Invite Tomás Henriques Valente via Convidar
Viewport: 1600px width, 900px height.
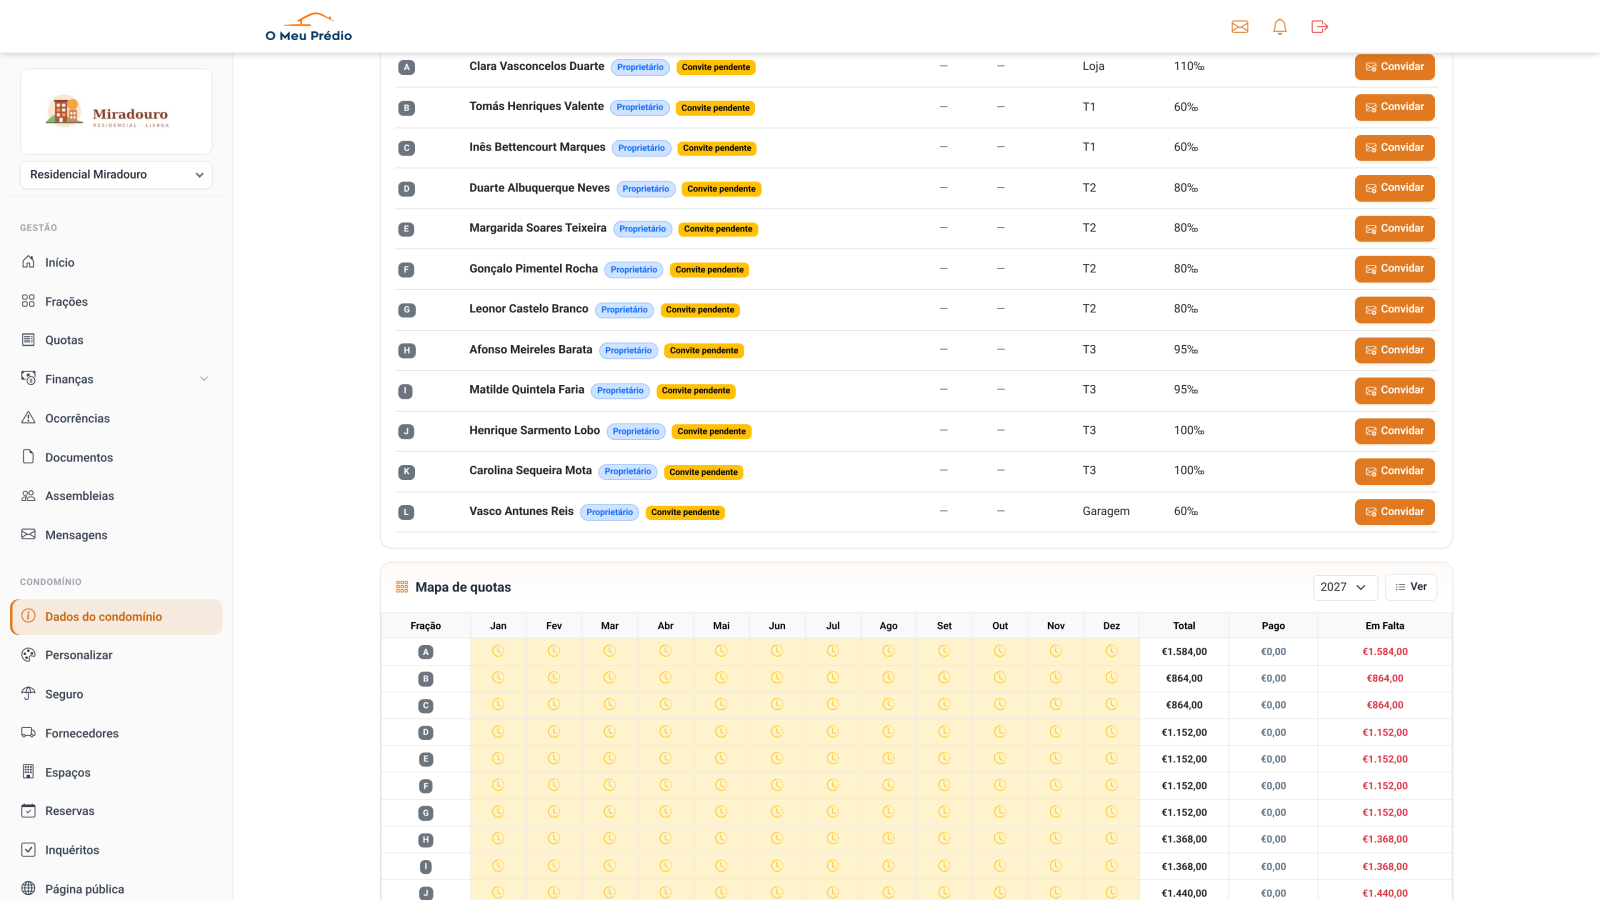pyautogui.click(x=1395, y=107)
